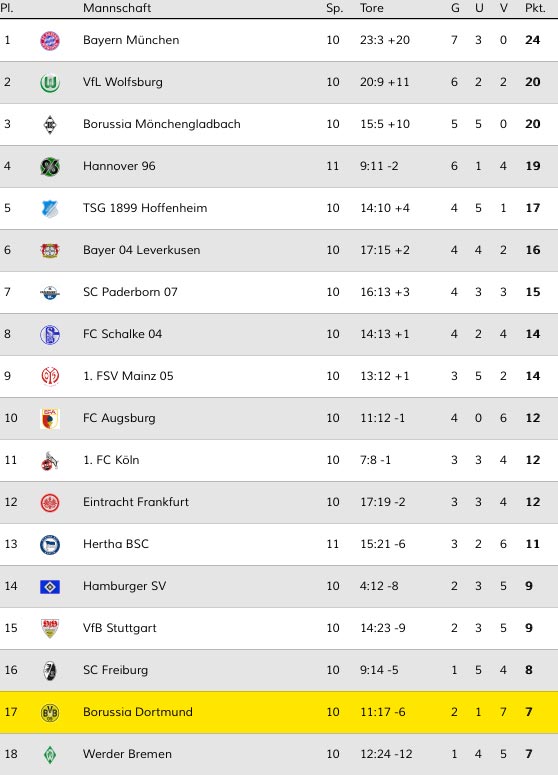
Task: Click the Eintracht Frankfurt eagle logo
Action: (50, 503)
